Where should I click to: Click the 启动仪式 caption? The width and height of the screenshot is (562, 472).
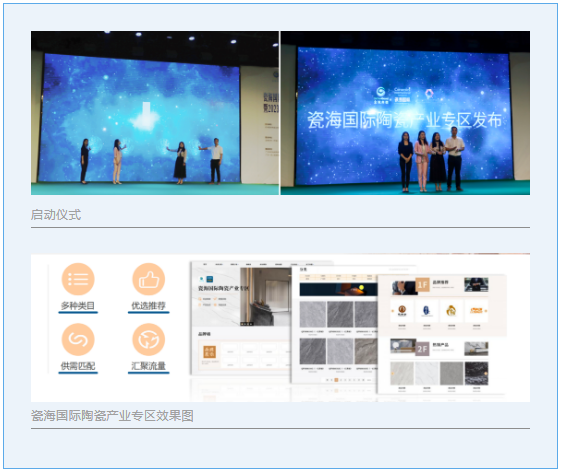pos(56,215)
